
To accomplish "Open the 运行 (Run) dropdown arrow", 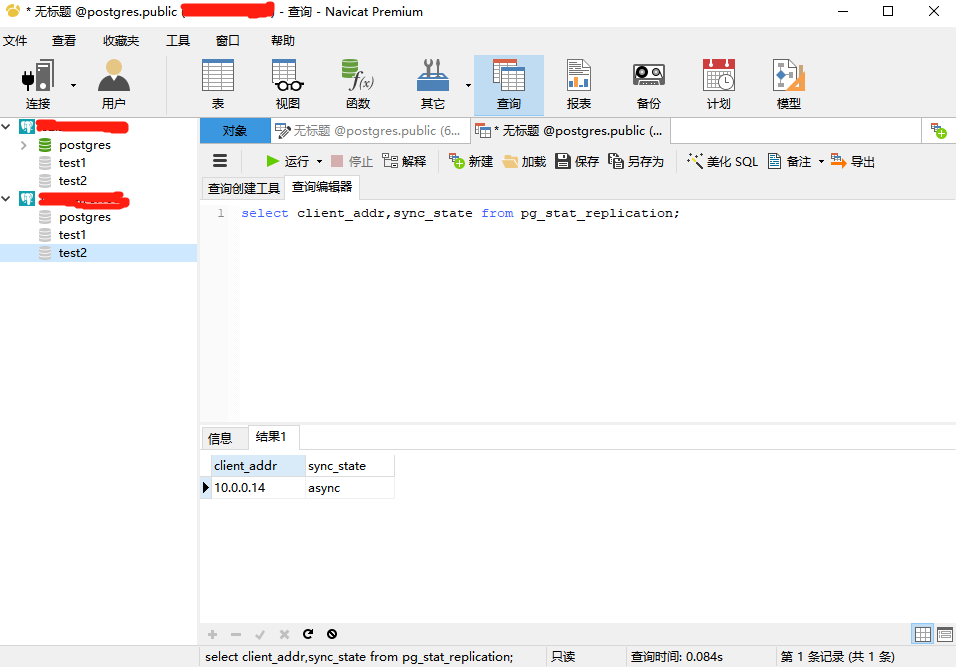I will pos(320,162).
